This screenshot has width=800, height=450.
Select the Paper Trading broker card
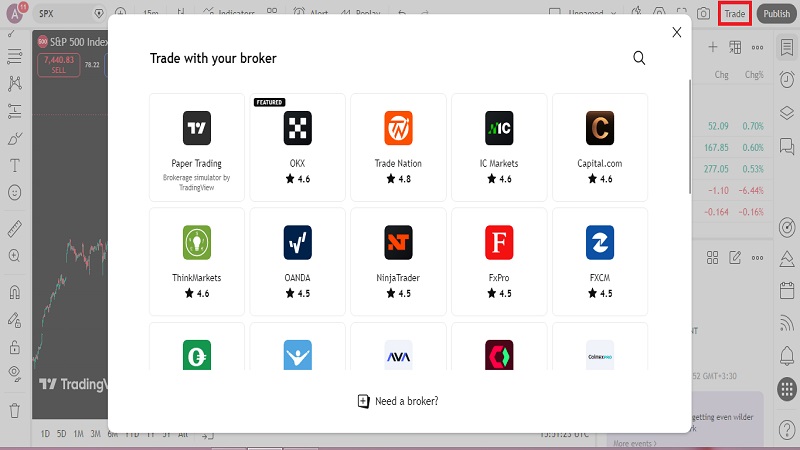(196, 147)
